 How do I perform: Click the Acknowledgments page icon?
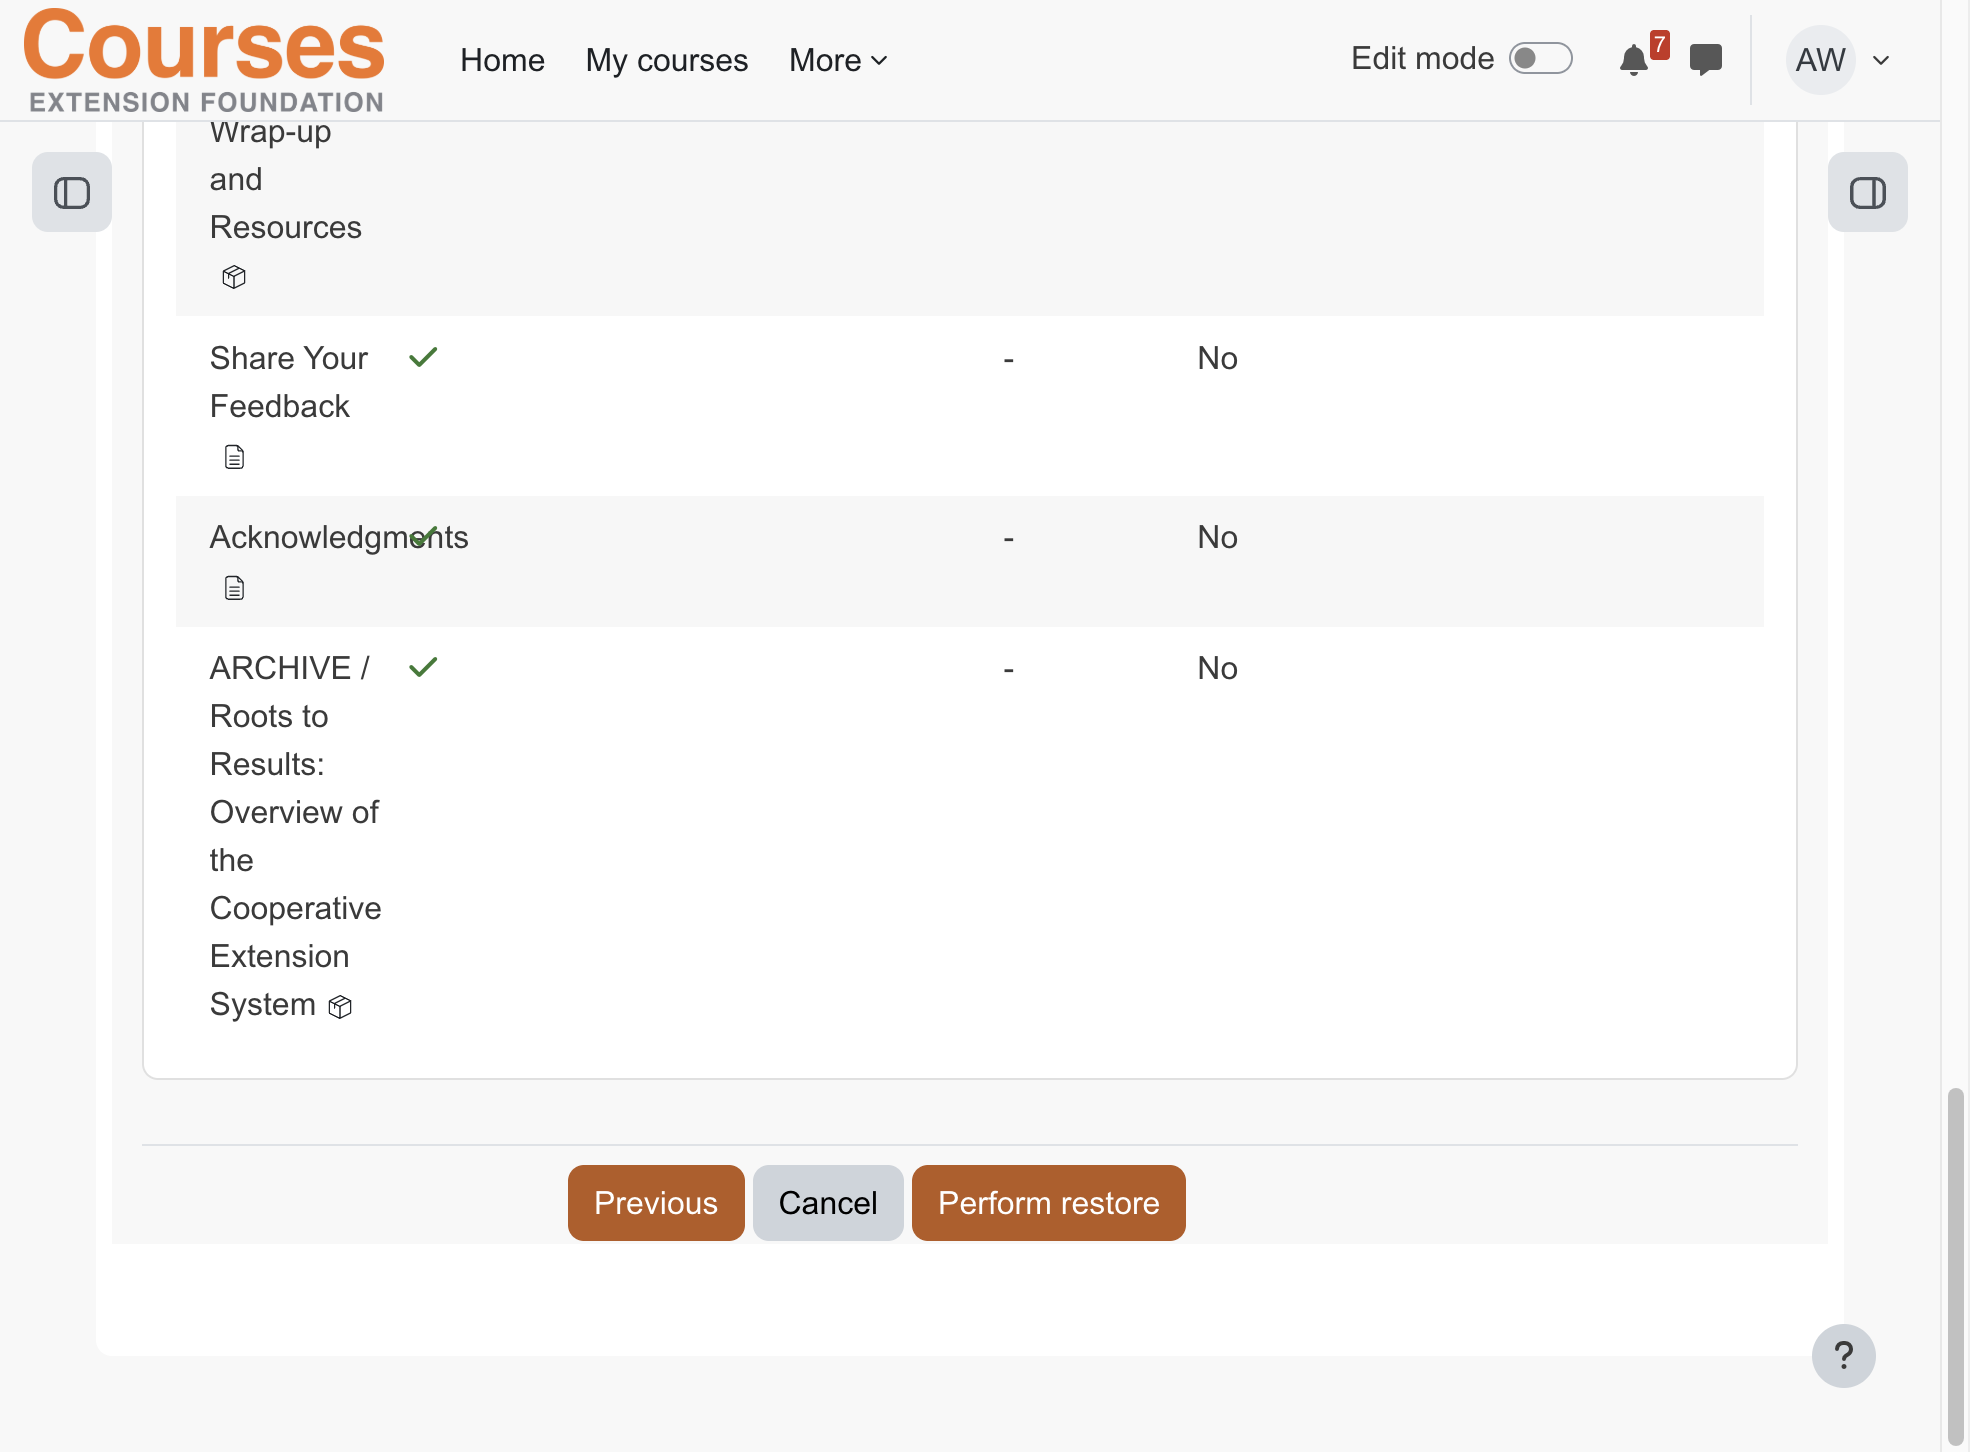pos(234,588)
